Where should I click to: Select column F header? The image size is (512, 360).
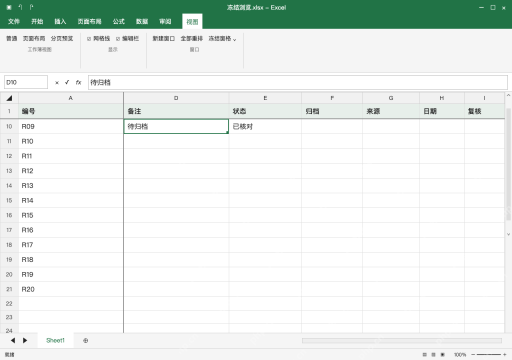pos(332,98)
